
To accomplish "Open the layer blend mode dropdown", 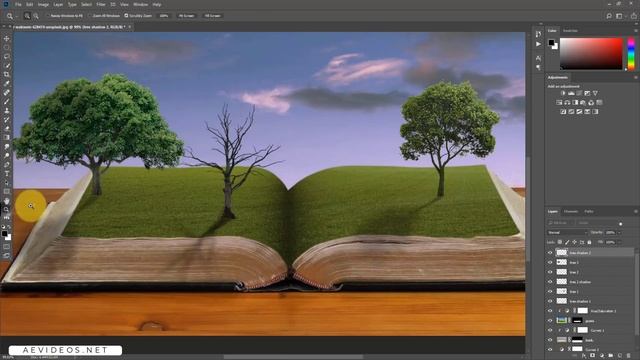I will [567, 233].
